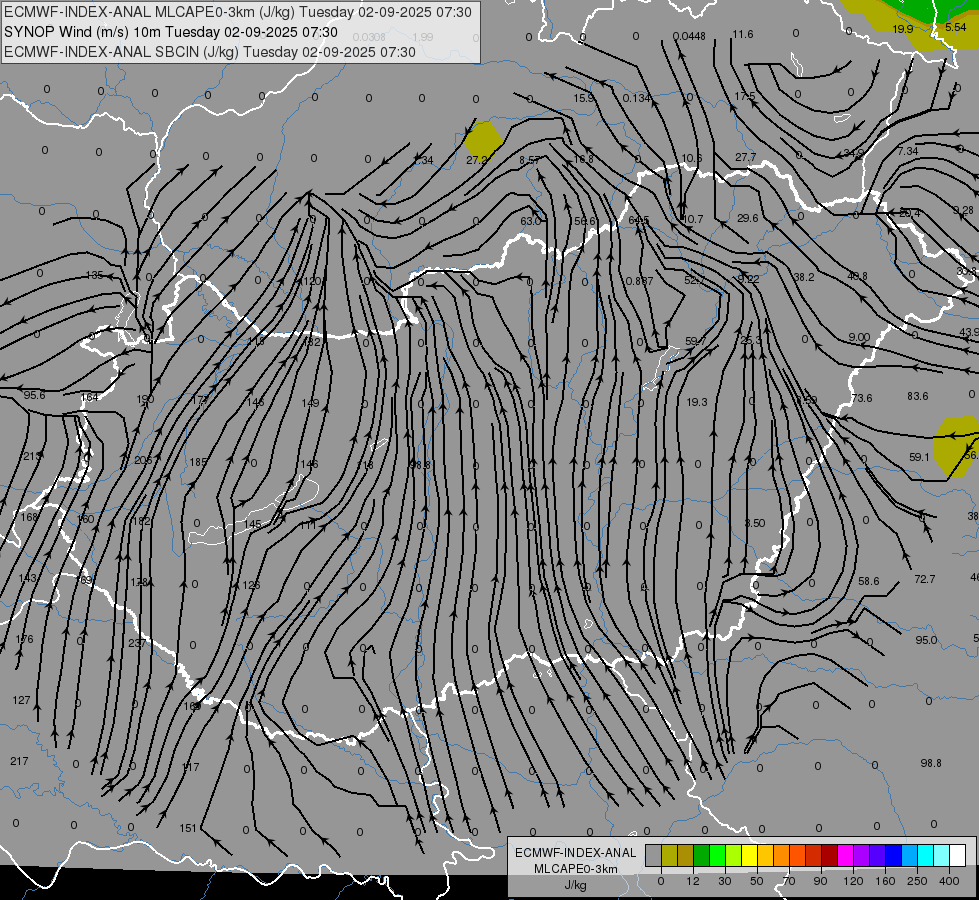The width and height of the screenshot is (979, 900).
Task: Click the map value 0.0448
Action: 689,36
